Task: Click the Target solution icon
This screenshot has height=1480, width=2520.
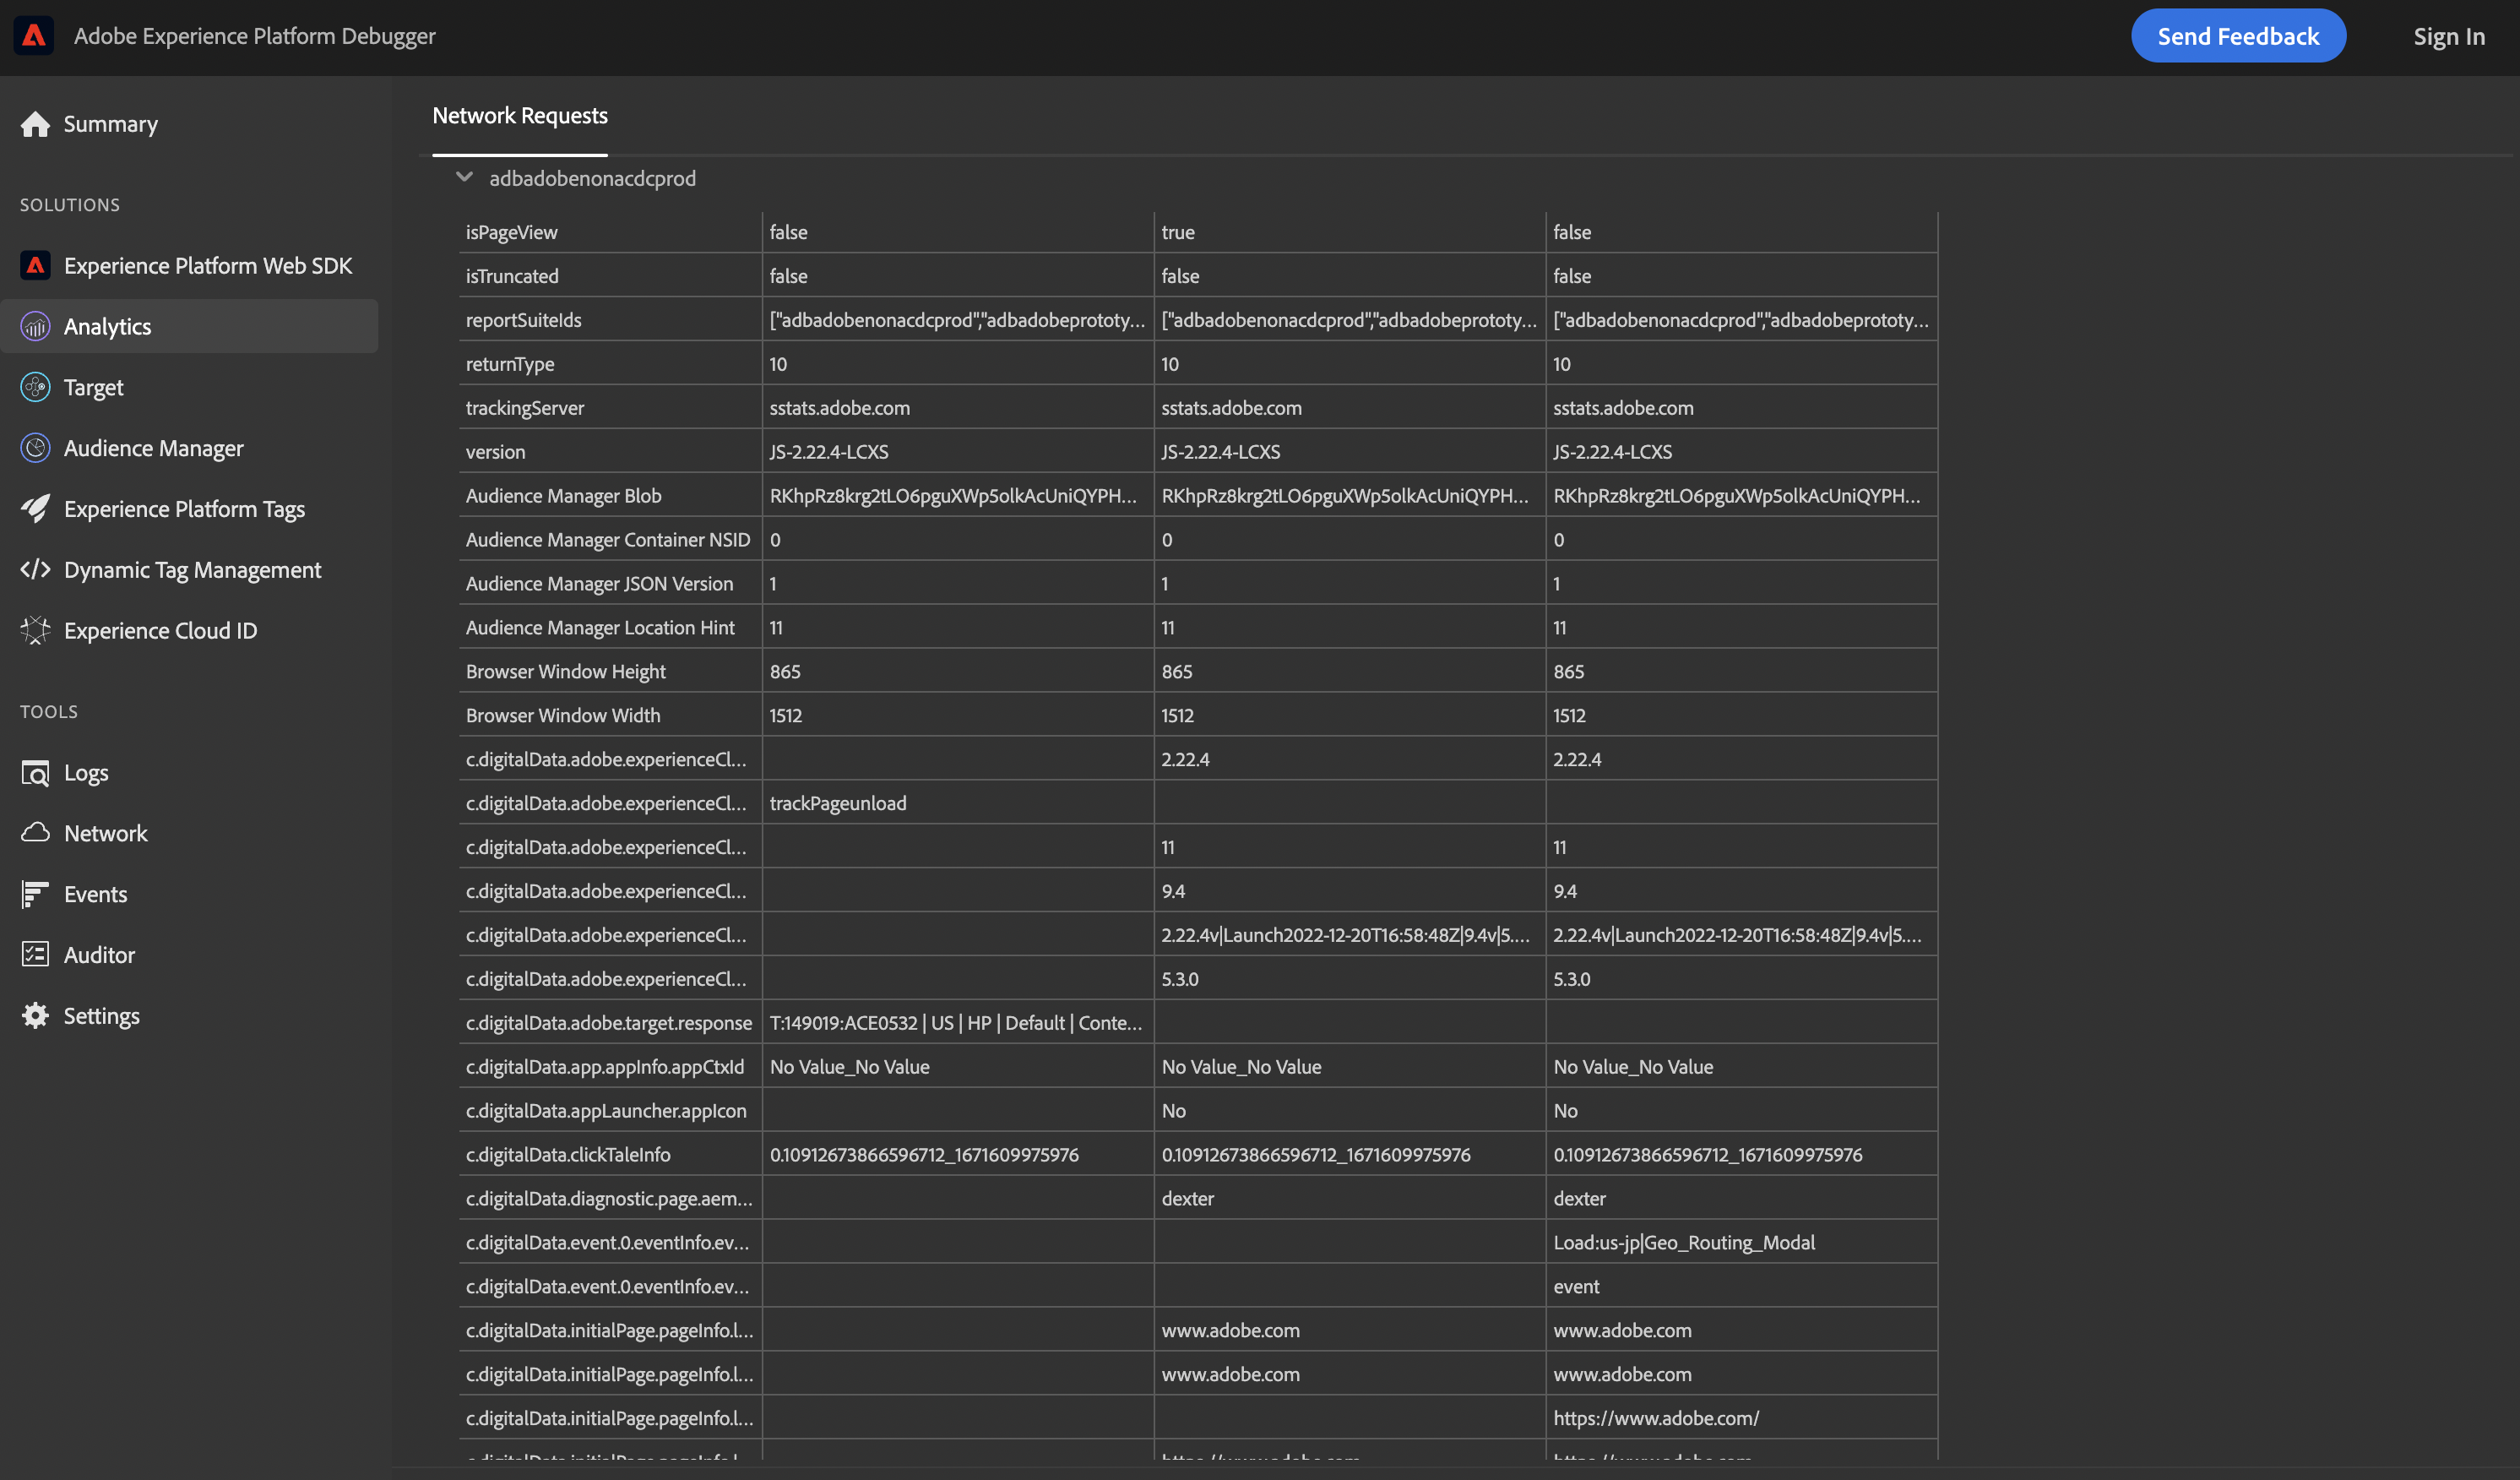Action: click(35, 388)
